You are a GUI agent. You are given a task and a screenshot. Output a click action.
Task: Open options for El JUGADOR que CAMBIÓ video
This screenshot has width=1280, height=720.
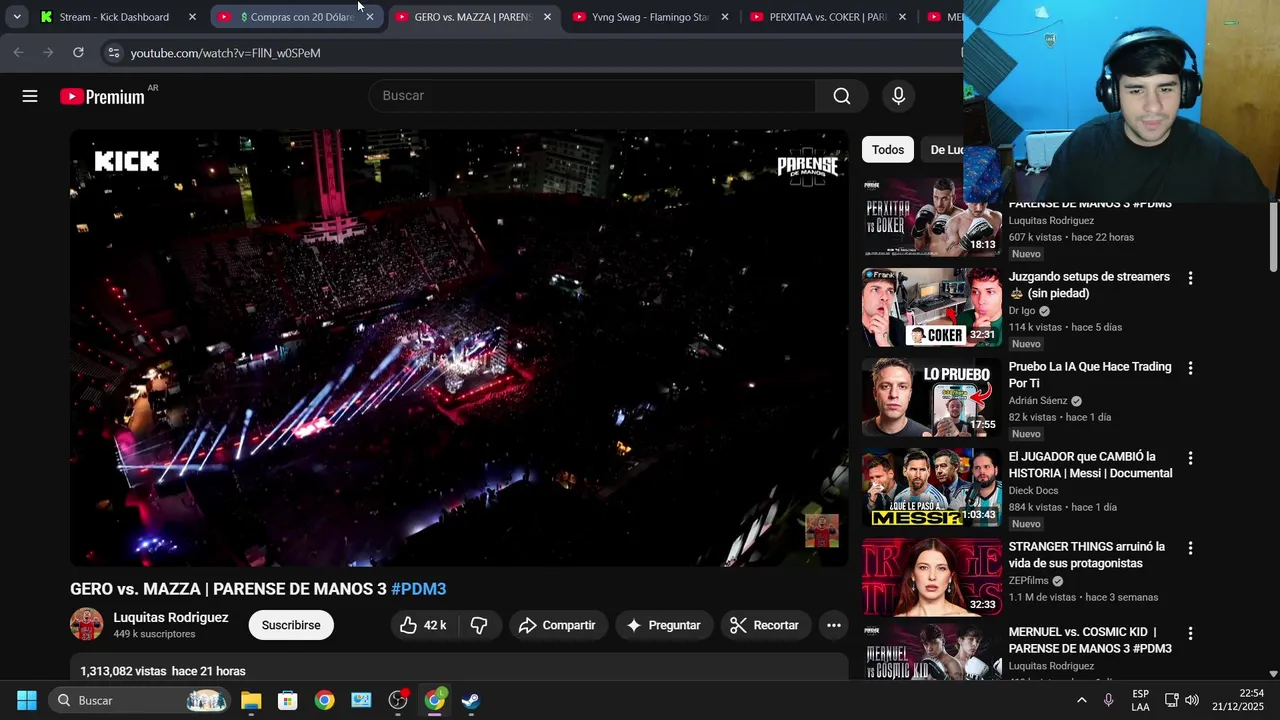click(1190, 458)
